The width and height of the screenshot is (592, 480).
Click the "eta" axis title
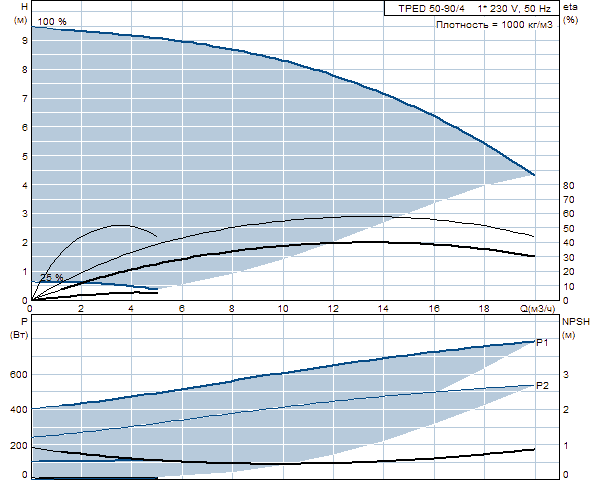(570, 7)
